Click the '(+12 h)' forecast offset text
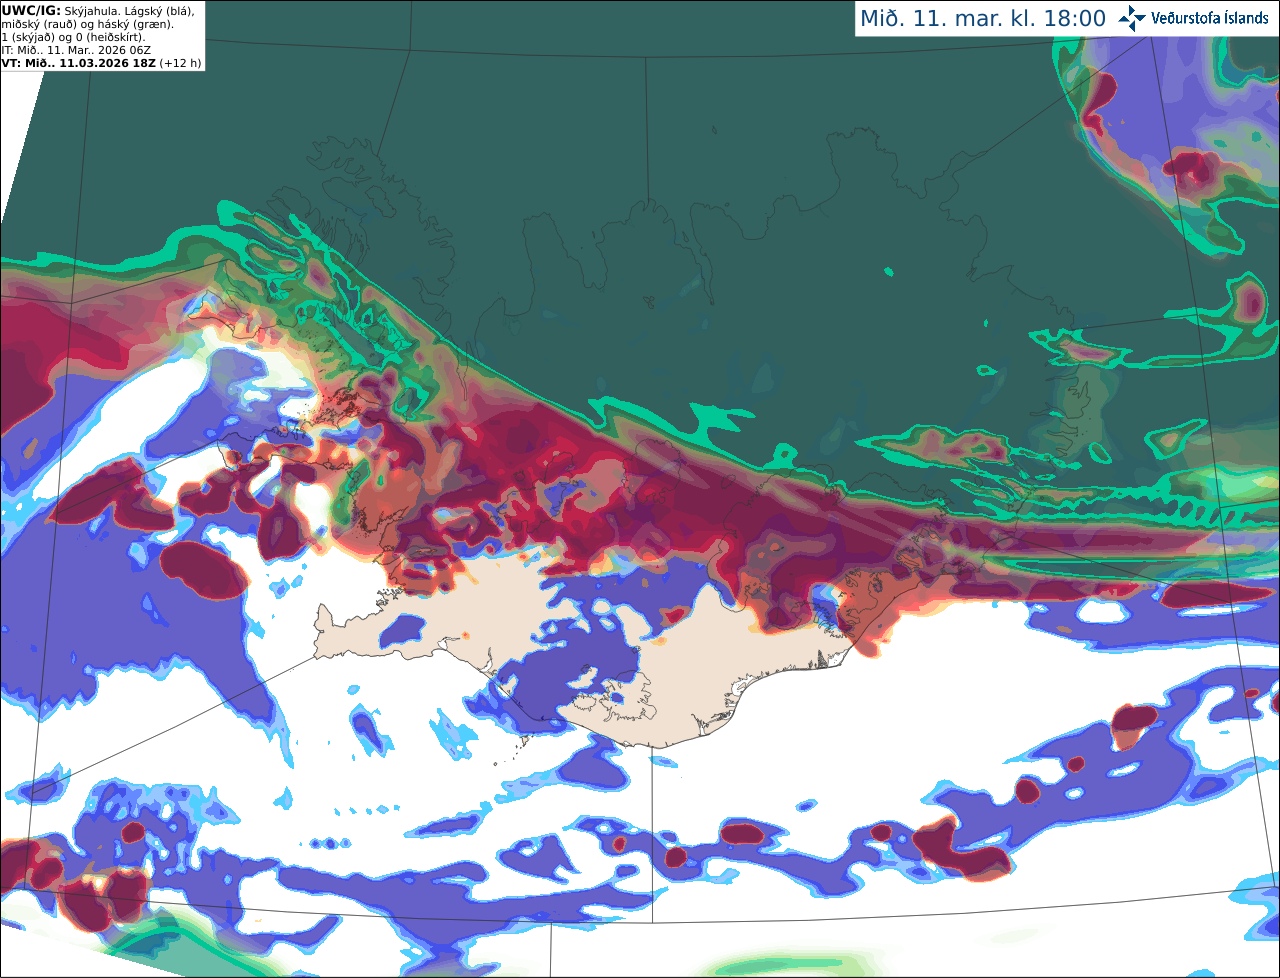The height and width of the screenshot is (978, 1280). (180, 62)
